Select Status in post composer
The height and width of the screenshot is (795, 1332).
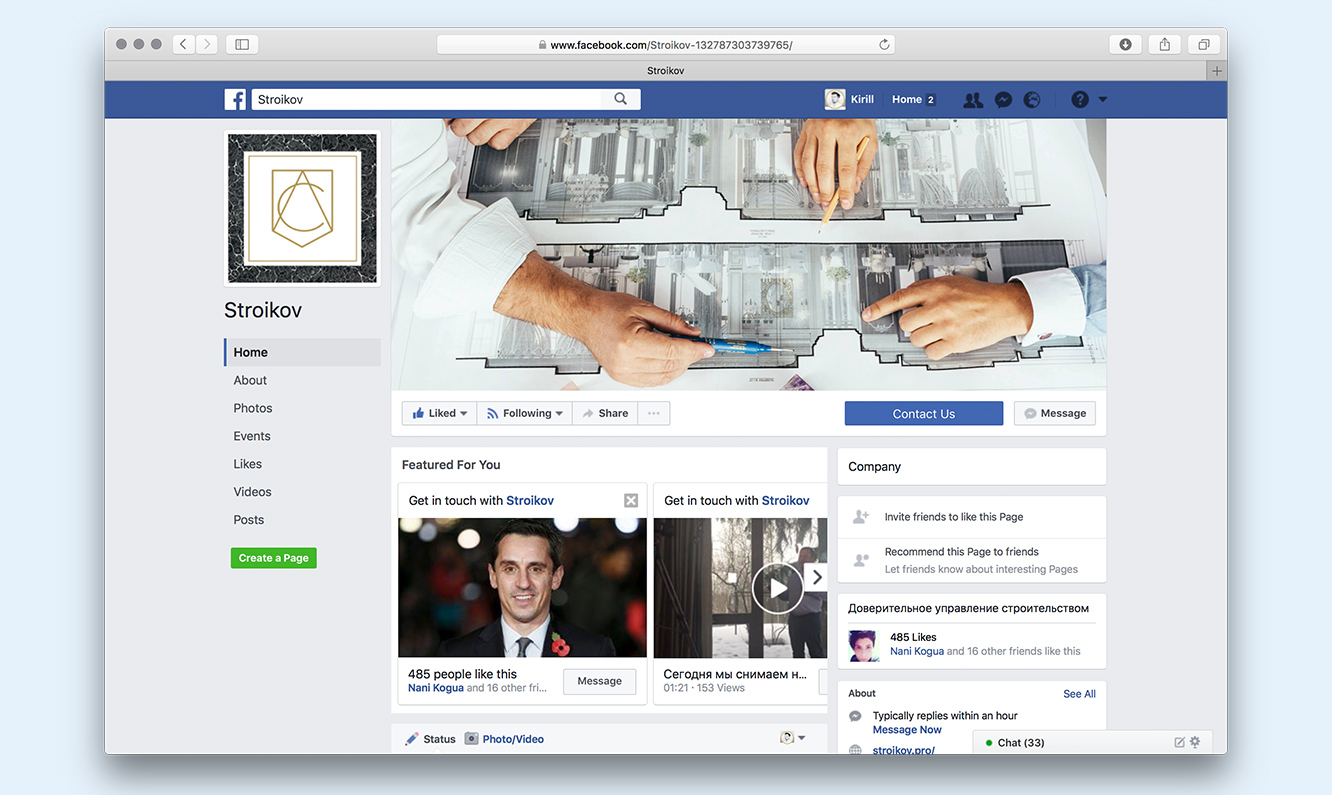pos(430,739)
